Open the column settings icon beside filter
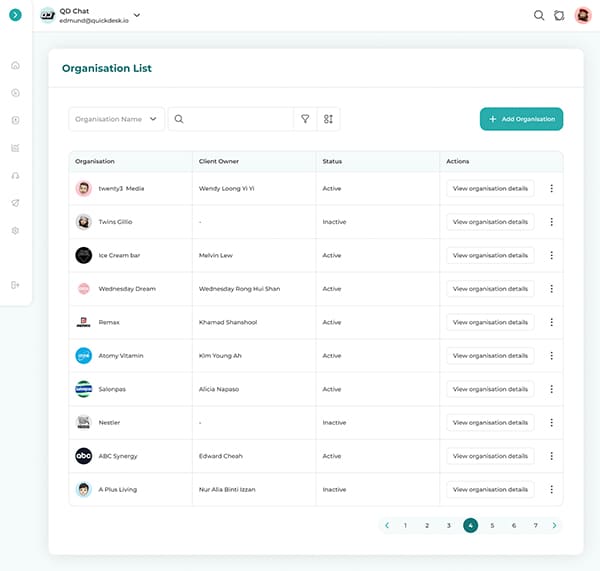The image size is (600, 571). [328, 119]
